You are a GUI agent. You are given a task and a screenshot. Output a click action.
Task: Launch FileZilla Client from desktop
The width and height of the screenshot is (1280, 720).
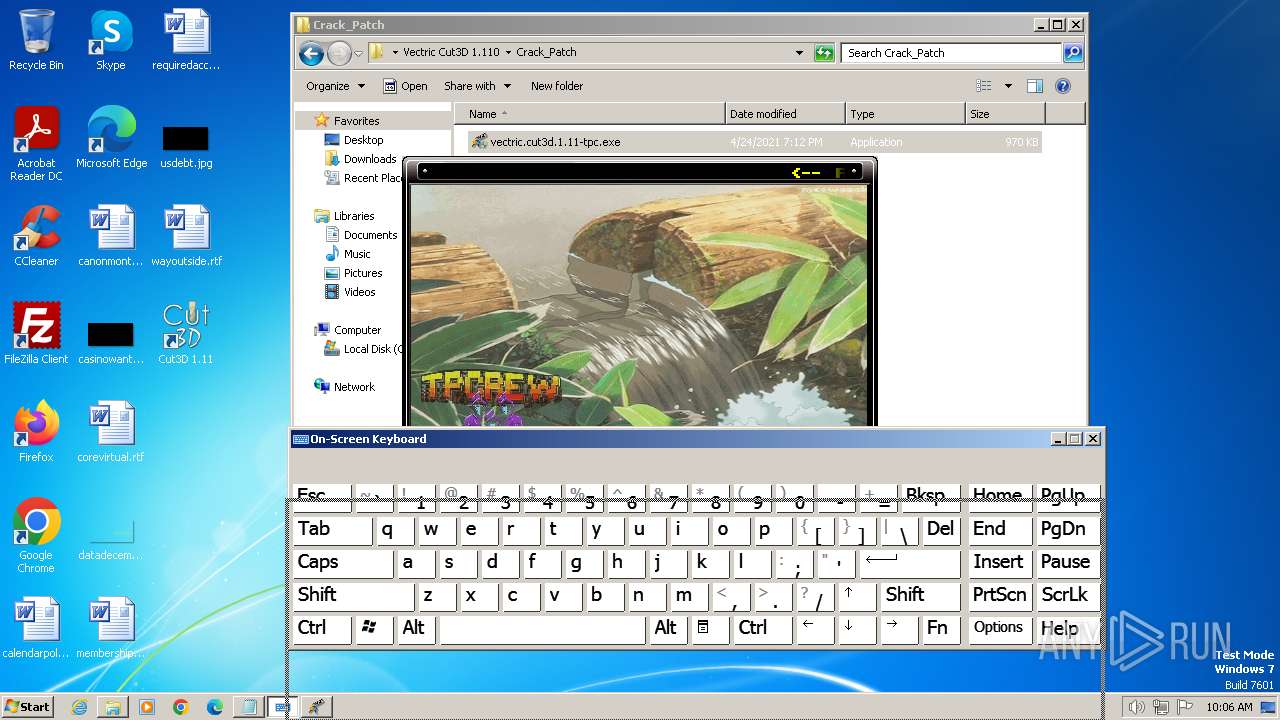click(x=36, y=334)
